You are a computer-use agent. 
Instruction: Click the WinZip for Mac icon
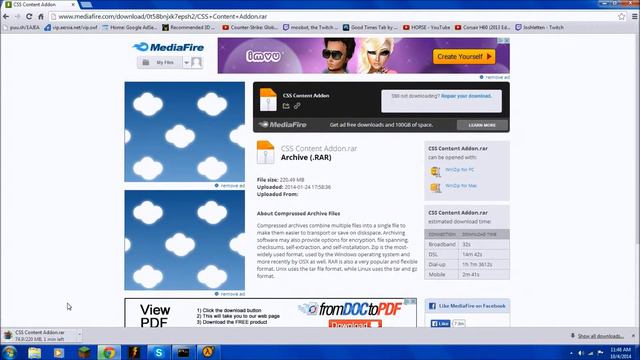[436, 188]
